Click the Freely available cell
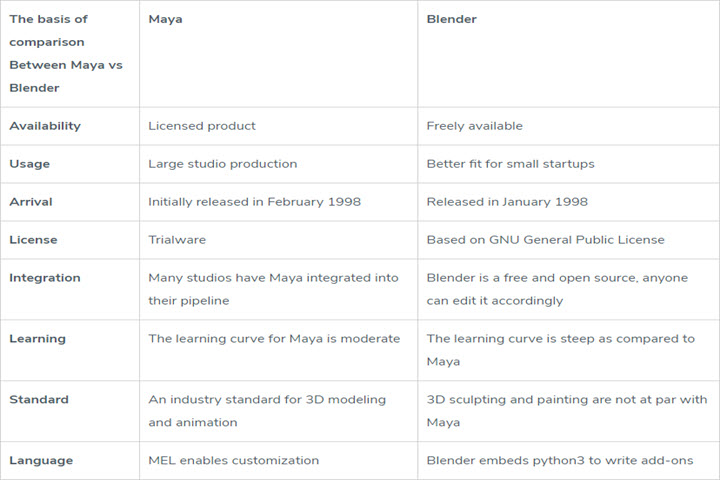The width and height of the screenshot is (720, 480). tap(474, 126)
